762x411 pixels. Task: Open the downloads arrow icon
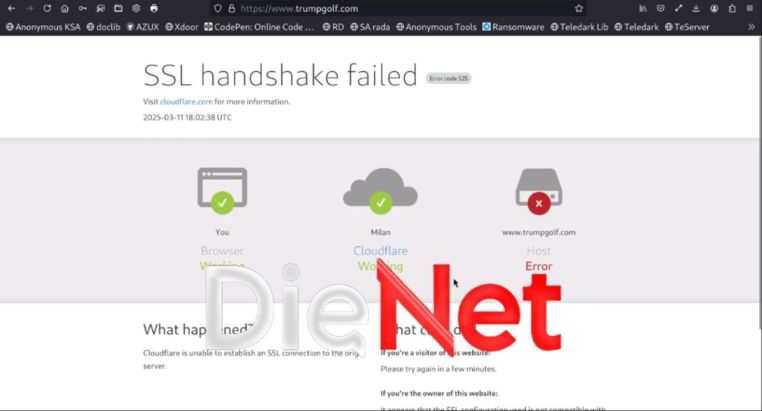696,8
